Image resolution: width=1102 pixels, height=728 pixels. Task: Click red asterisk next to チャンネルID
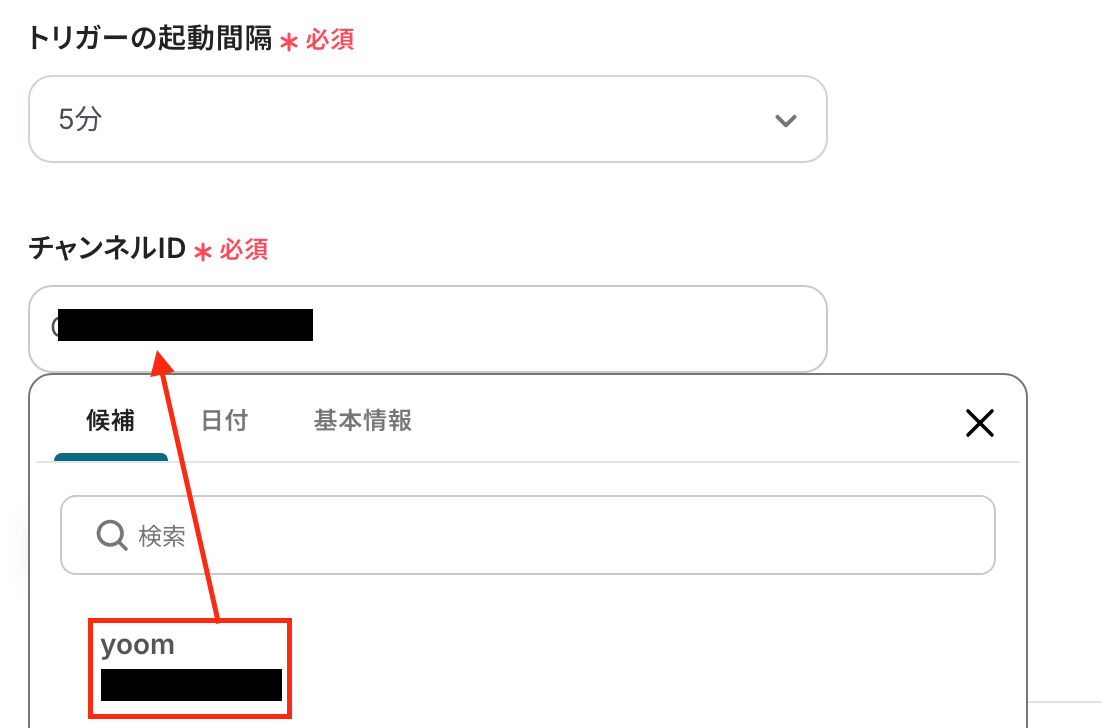tap(203, 252)
